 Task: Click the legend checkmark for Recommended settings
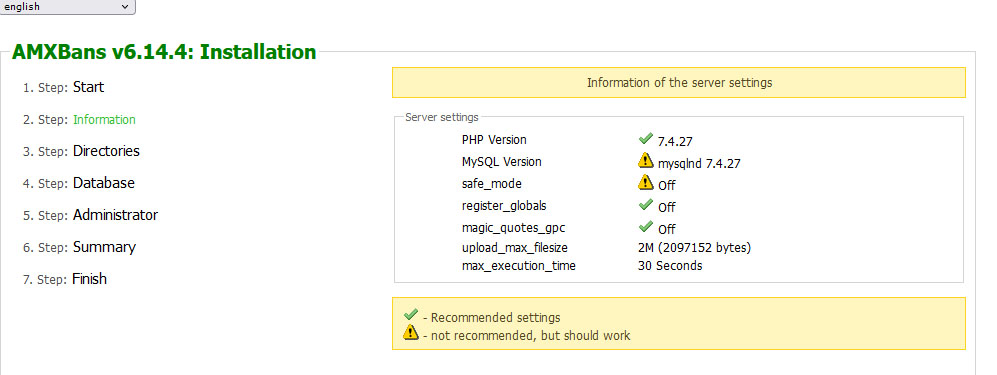411,315
